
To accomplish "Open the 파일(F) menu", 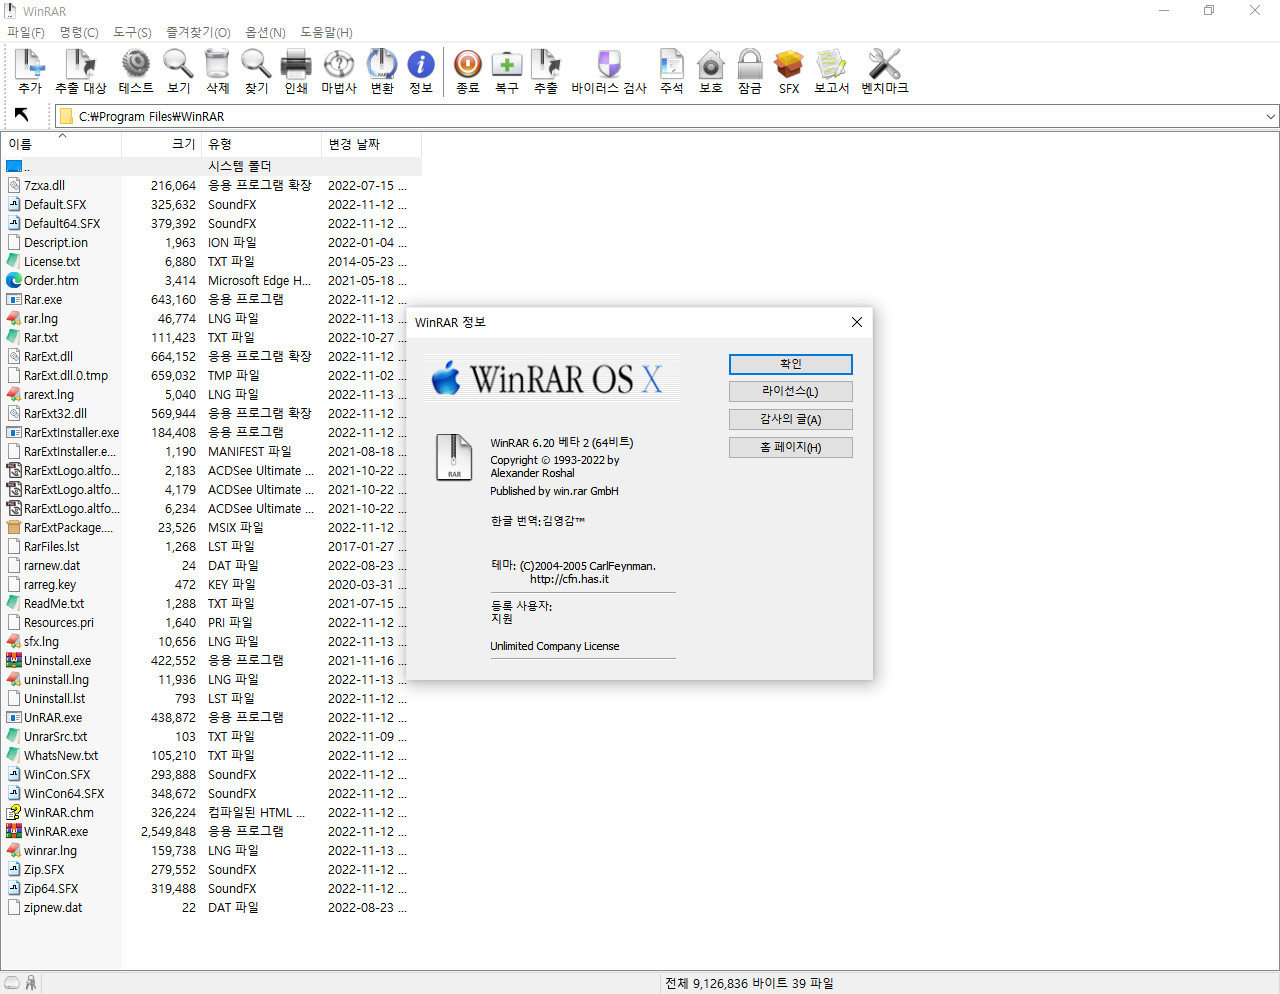I will pyautogui.click(x=26, y=32).
